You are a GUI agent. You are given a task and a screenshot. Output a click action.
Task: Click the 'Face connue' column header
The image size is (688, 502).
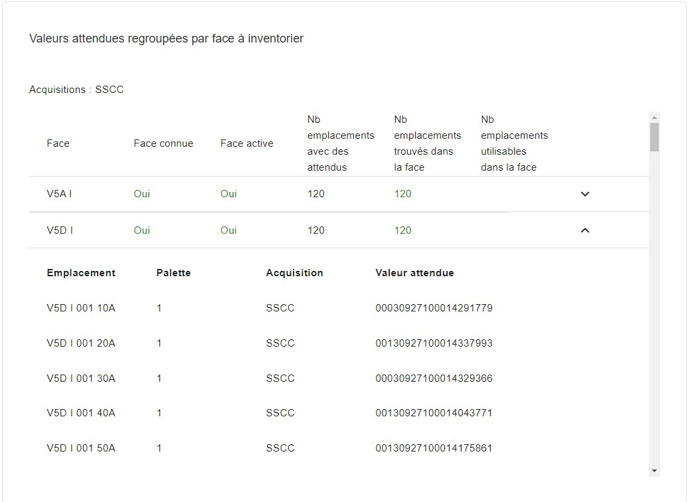click(x=163, y=143)
